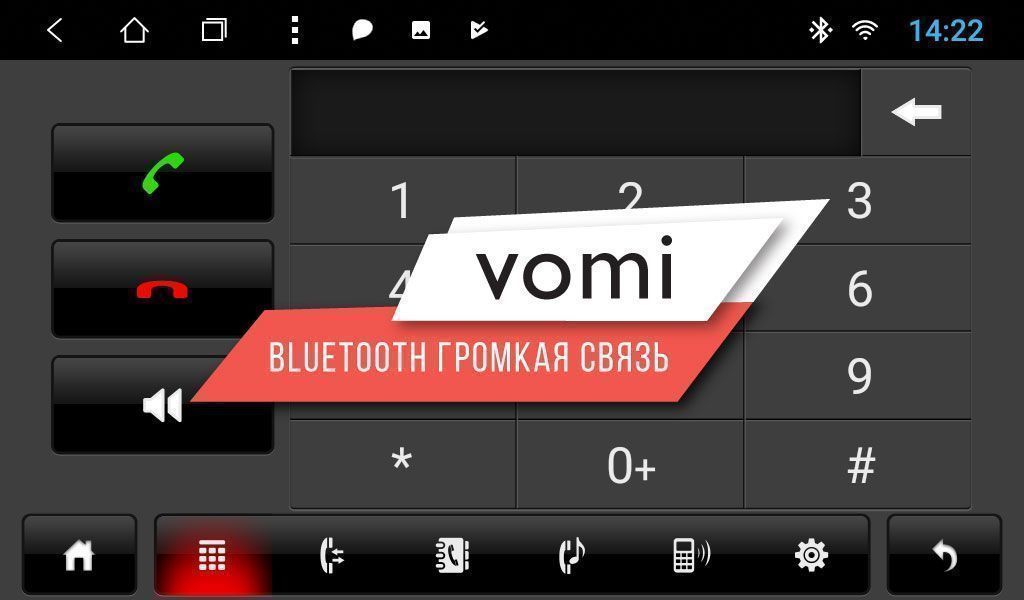Open Bluetooth settings gear
The width and height of the screenshot is (1024, 600).
coord(811,555)
